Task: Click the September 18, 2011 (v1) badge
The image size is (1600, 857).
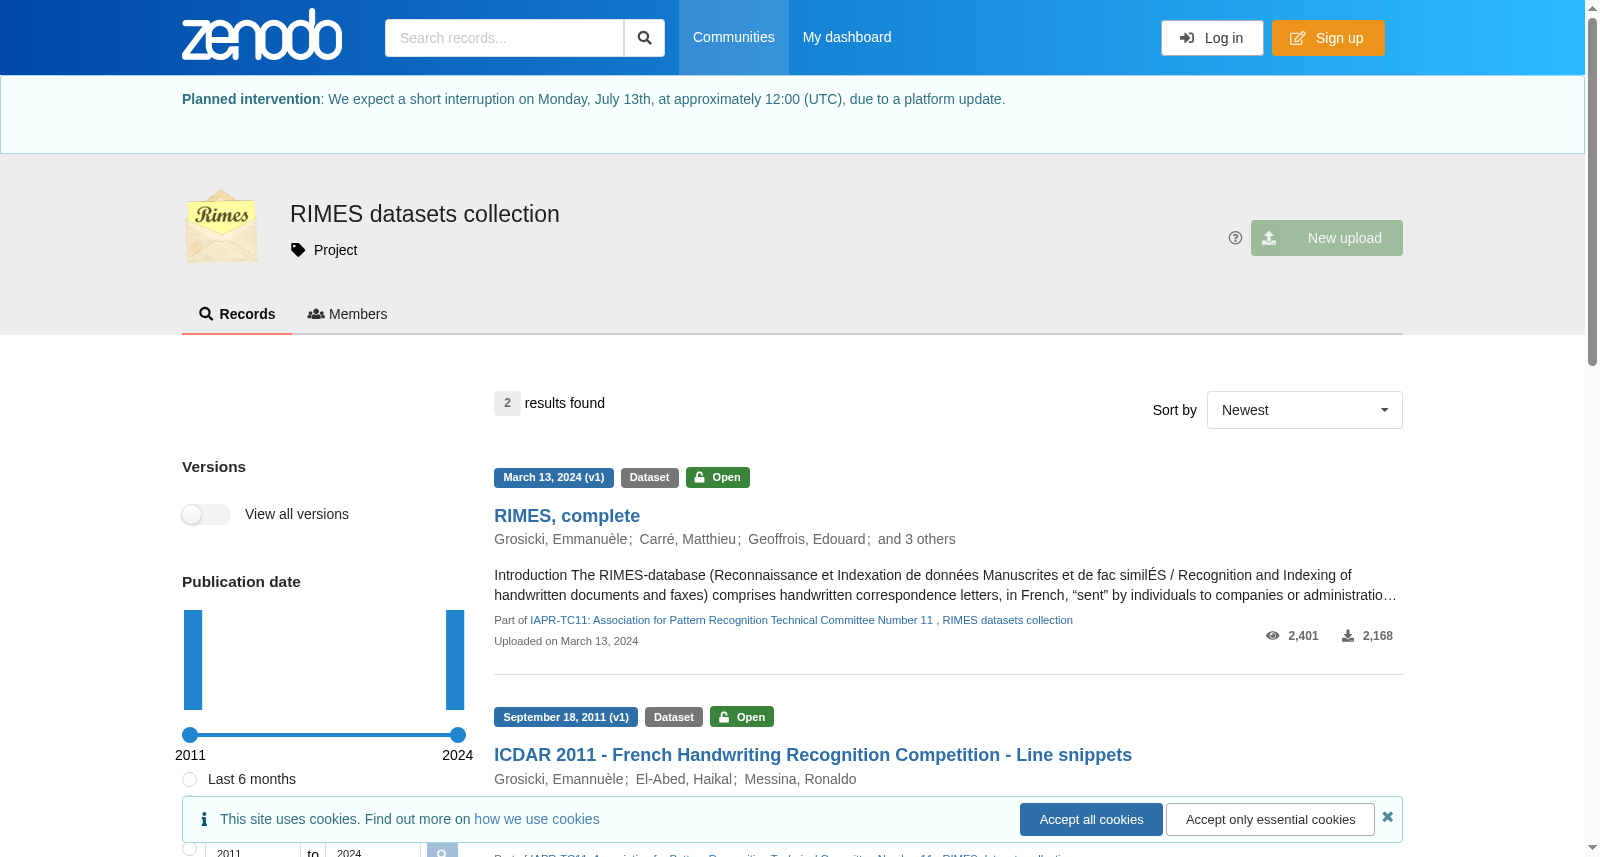Action: point(566,717)
